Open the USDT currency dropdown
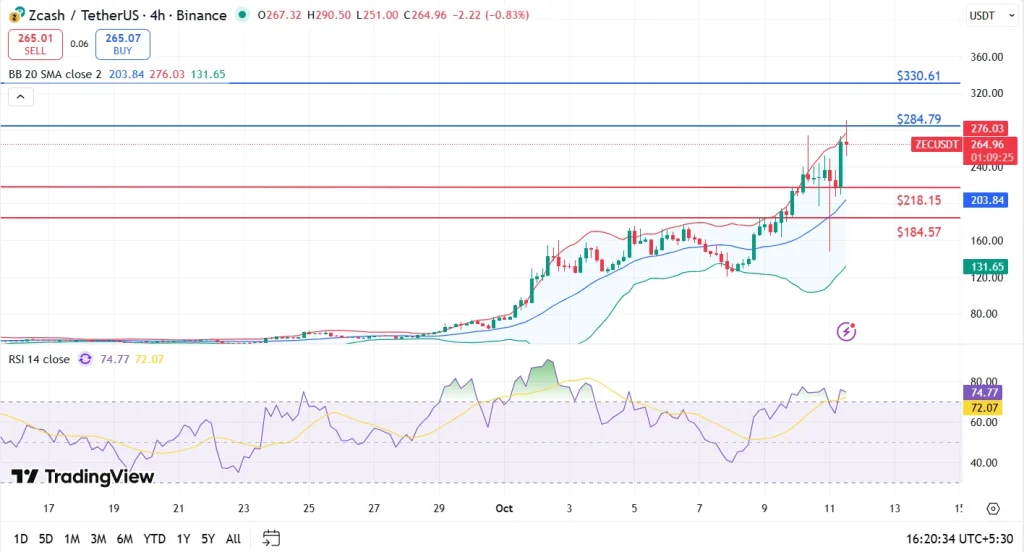The width and height of the screenshot is (1024, 552). click(980, 16)
